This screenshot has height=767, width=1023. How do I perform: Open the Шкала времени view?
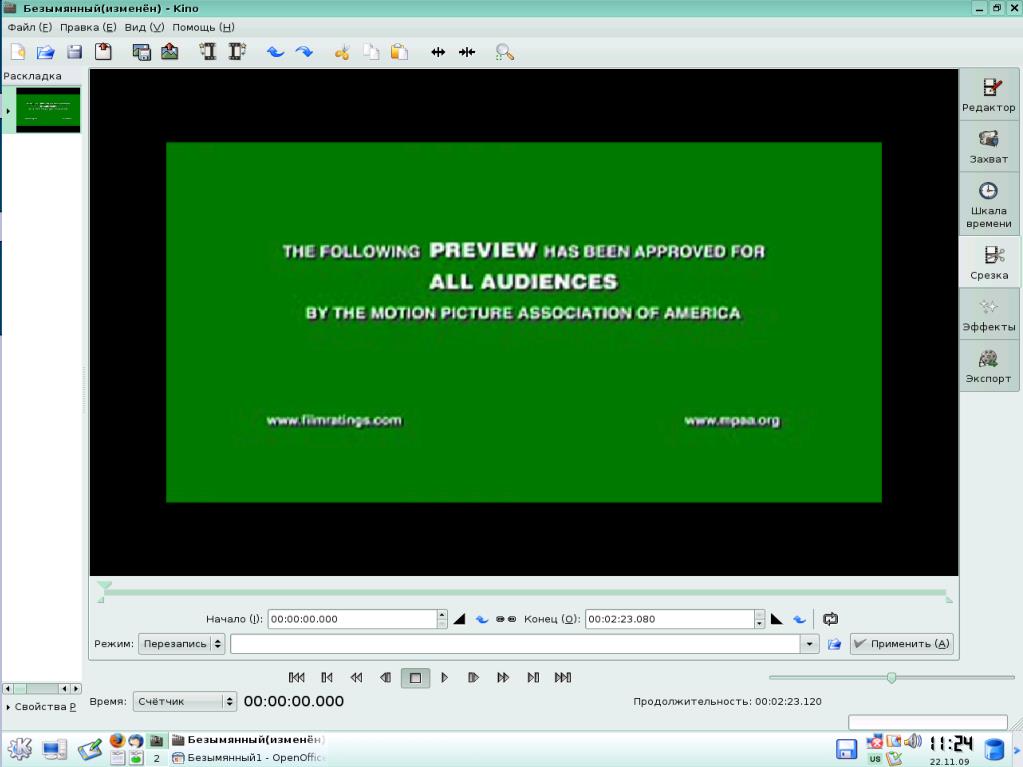pos(988,205)
